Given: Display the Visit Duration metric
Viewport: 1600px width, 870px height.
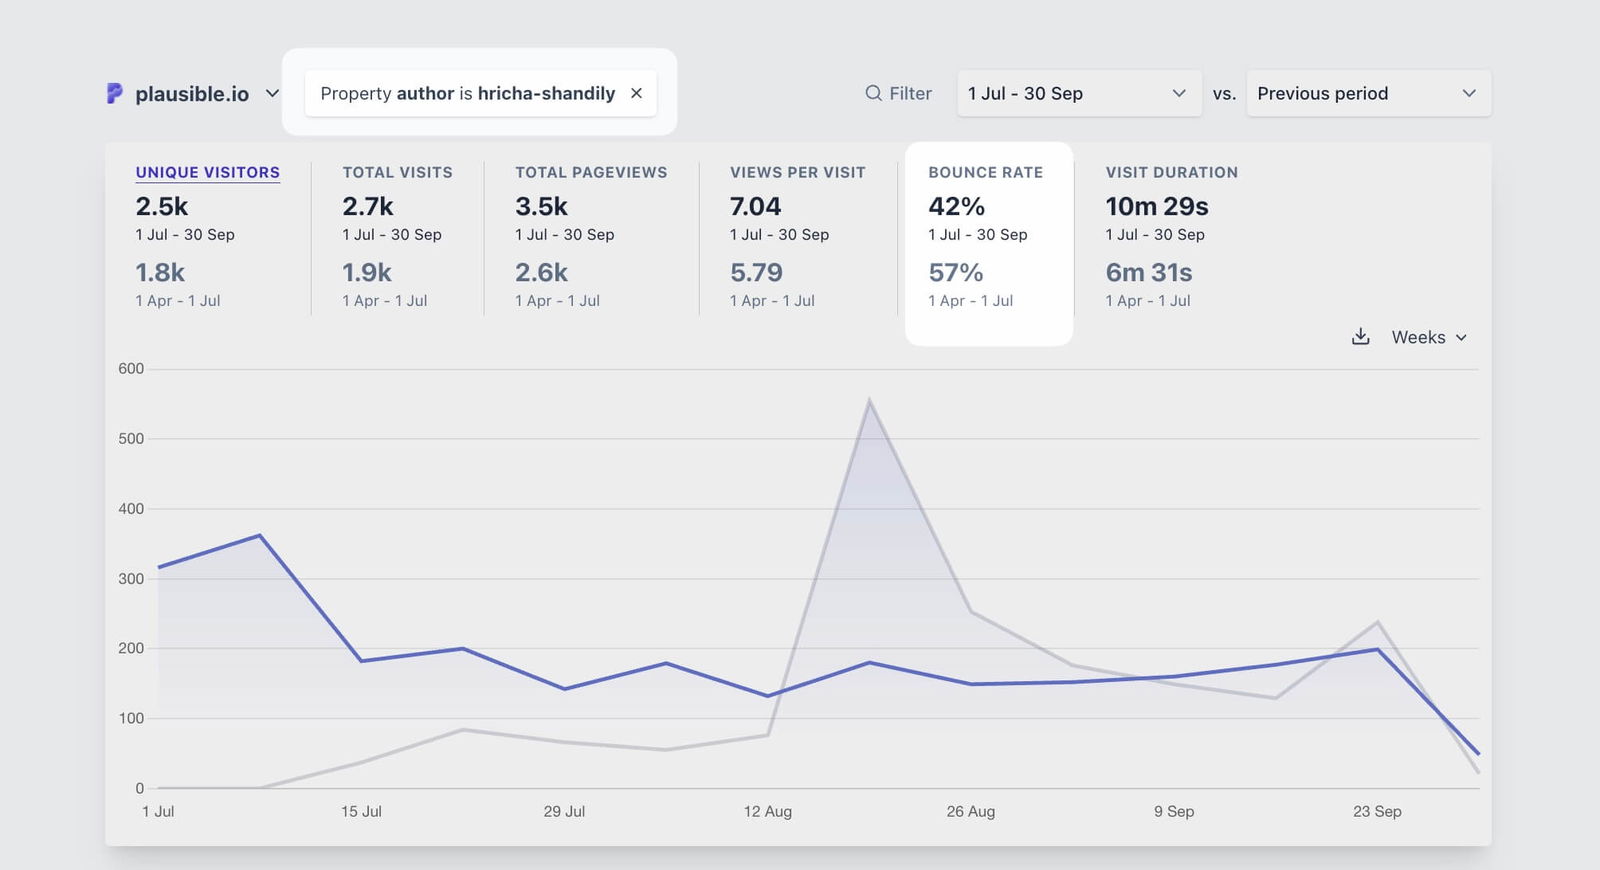Looking at the screenshot, I should [x=1171, y=172].
